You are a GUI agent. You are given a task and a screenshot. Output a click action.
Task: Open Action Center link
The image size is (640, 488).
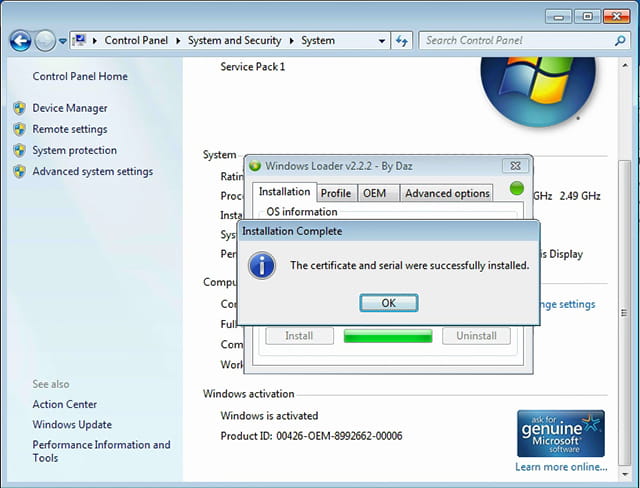(64, 404)
